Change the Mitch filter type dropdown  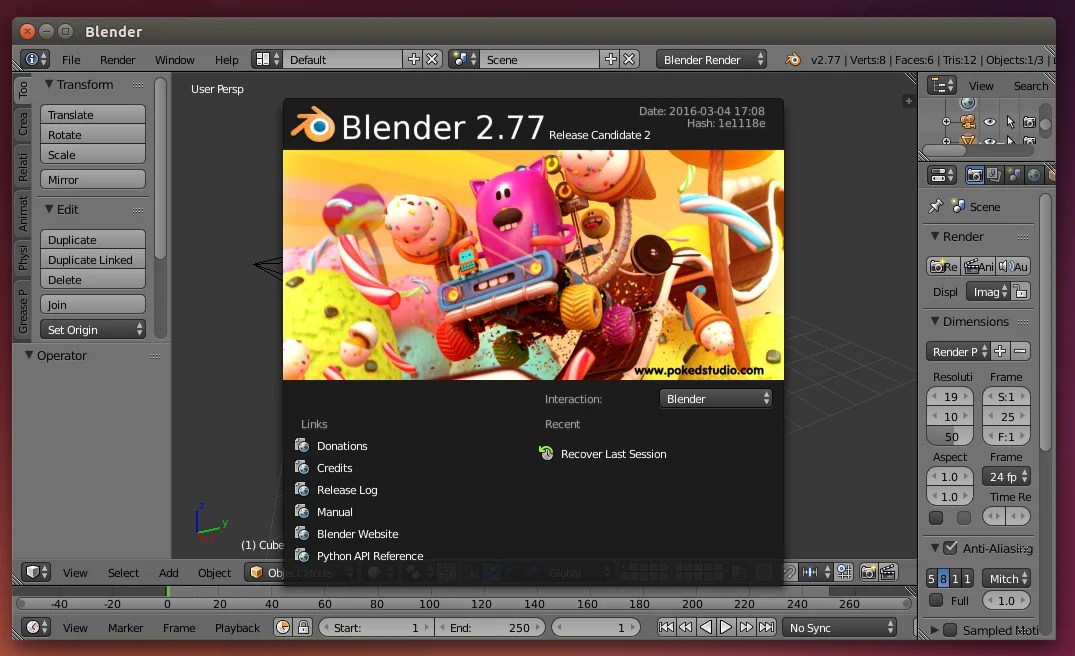[x=1005, y=578]
